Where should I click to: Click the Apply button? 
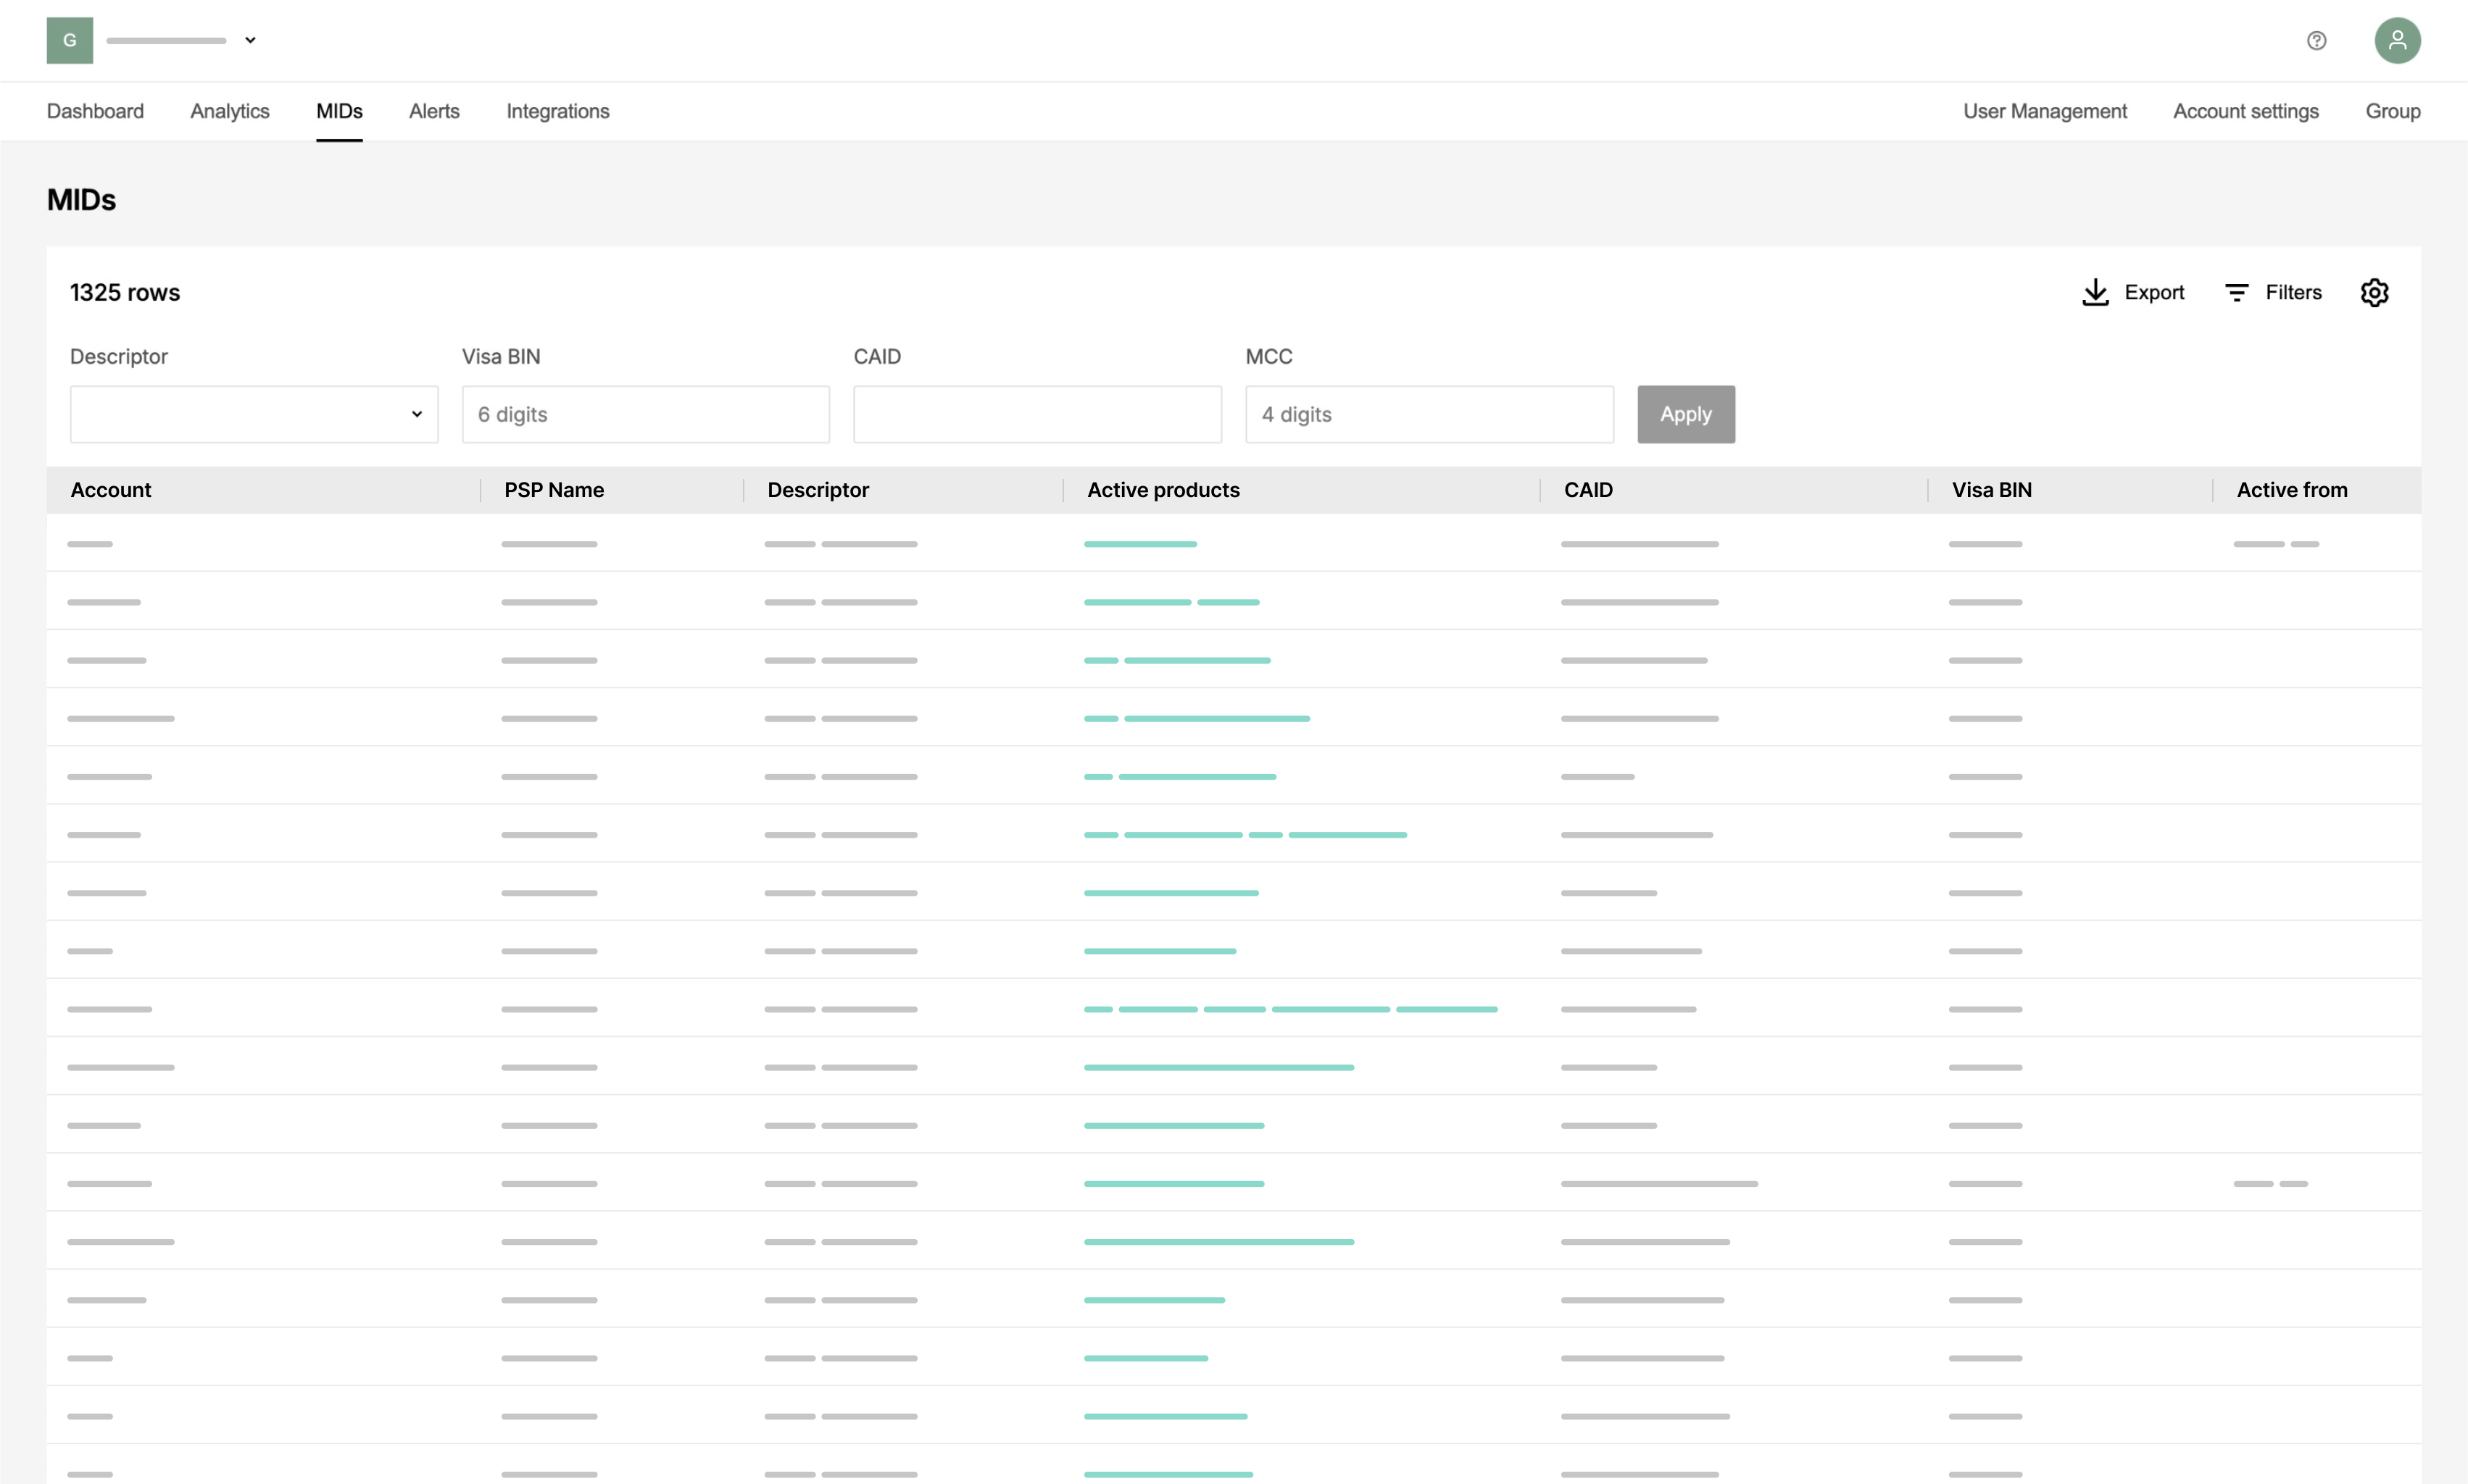1686,414
